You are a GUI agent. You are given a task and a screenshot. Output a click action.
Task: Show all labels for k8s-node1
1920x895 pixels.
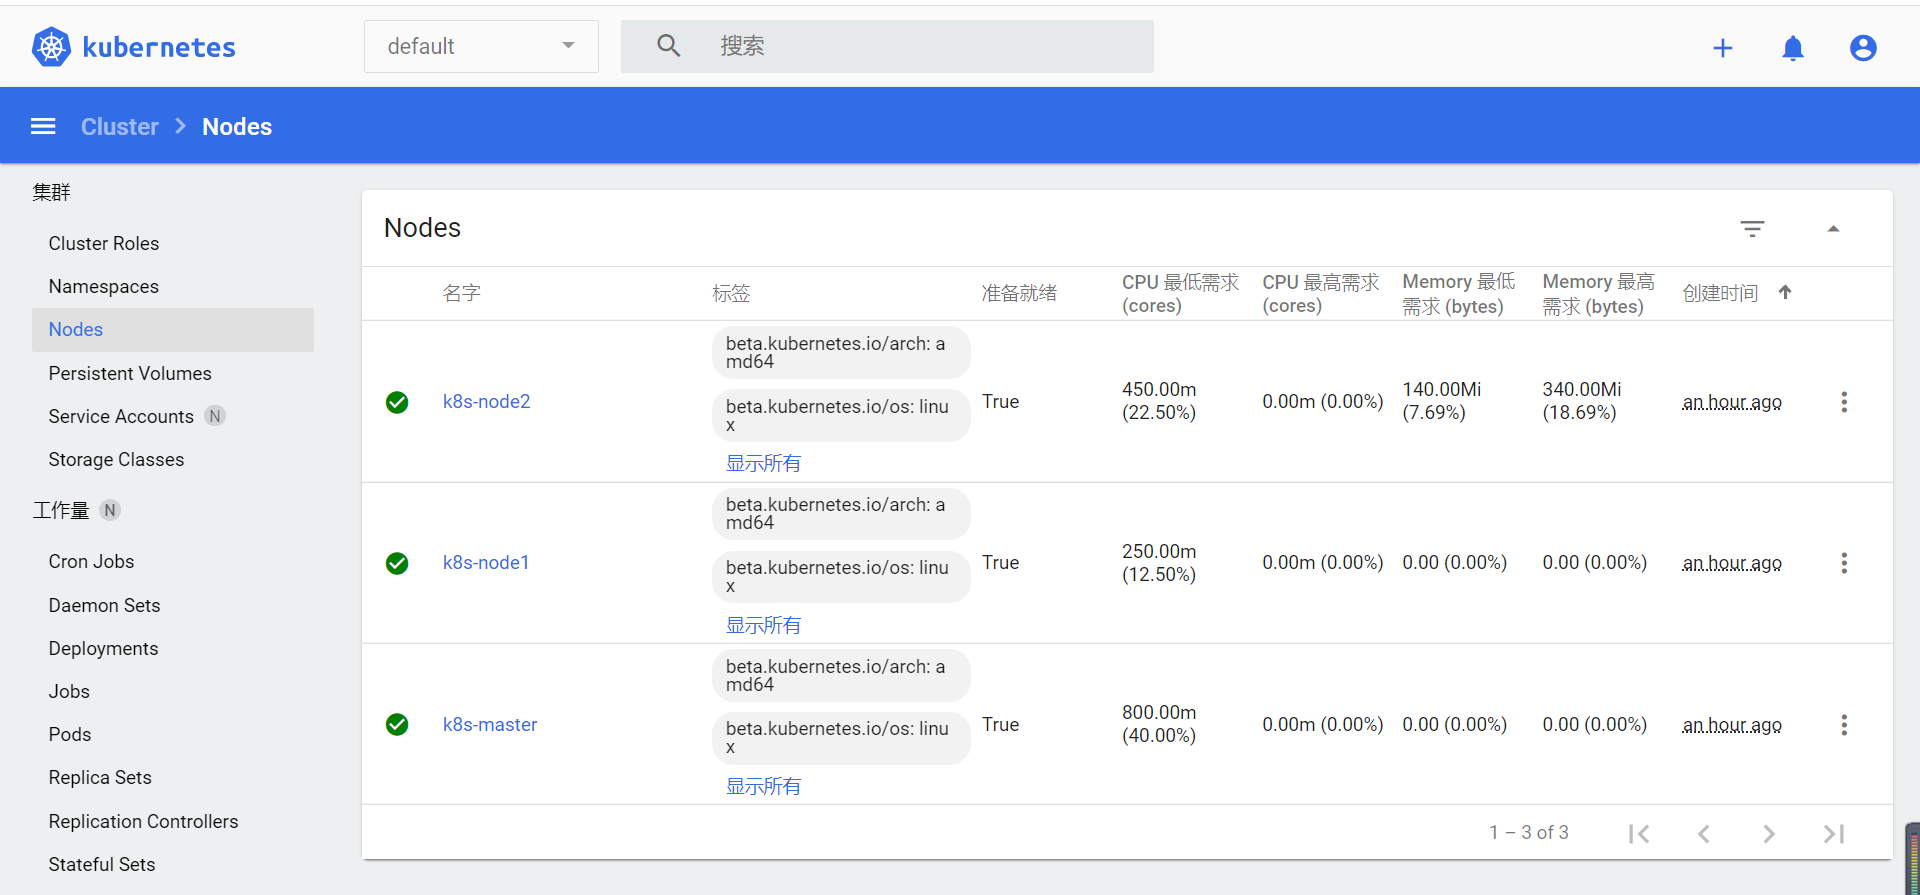[x=763, y=625]
